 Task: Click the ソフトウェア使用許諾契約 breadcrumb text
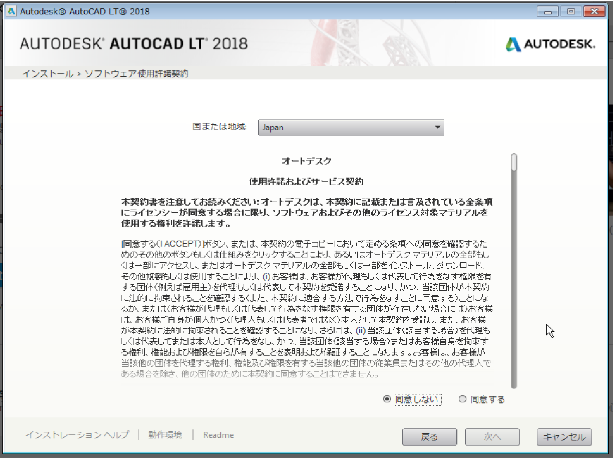(136, 73)
